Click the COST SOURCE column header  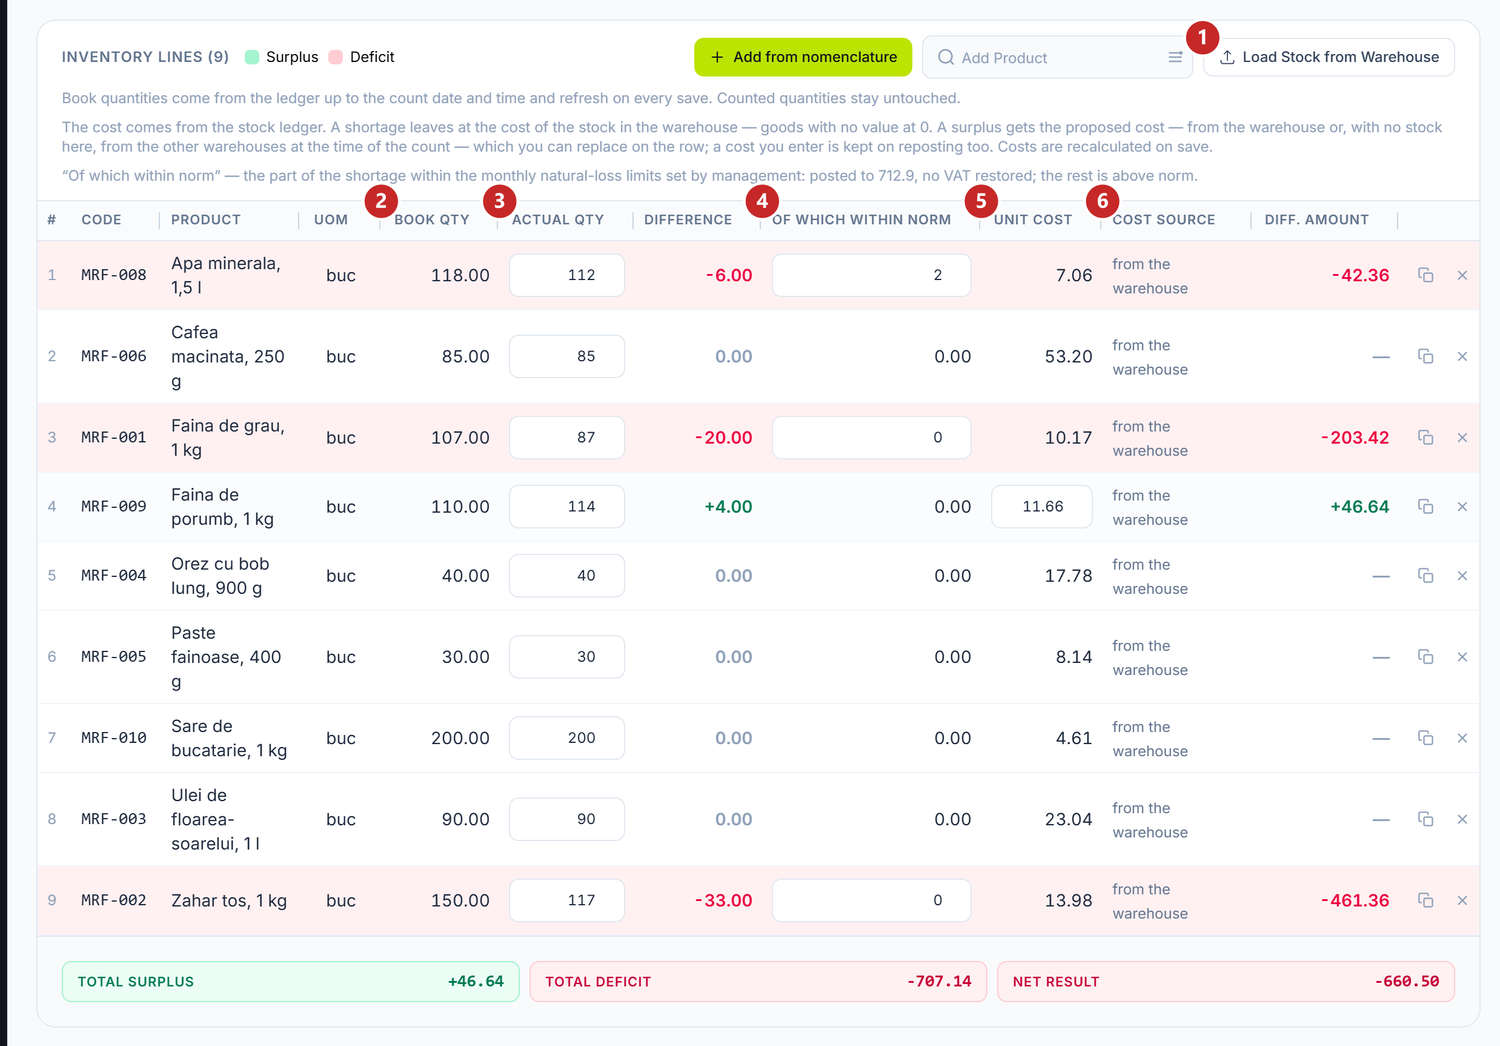[x=1163, y=219]
